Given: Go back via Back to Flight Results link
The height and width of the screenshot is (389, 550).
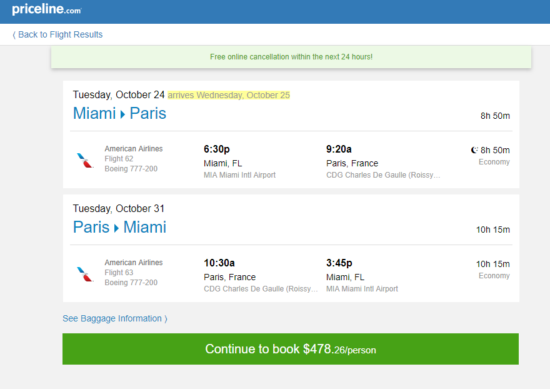Looking at the screenshot, I should [58, 34].
